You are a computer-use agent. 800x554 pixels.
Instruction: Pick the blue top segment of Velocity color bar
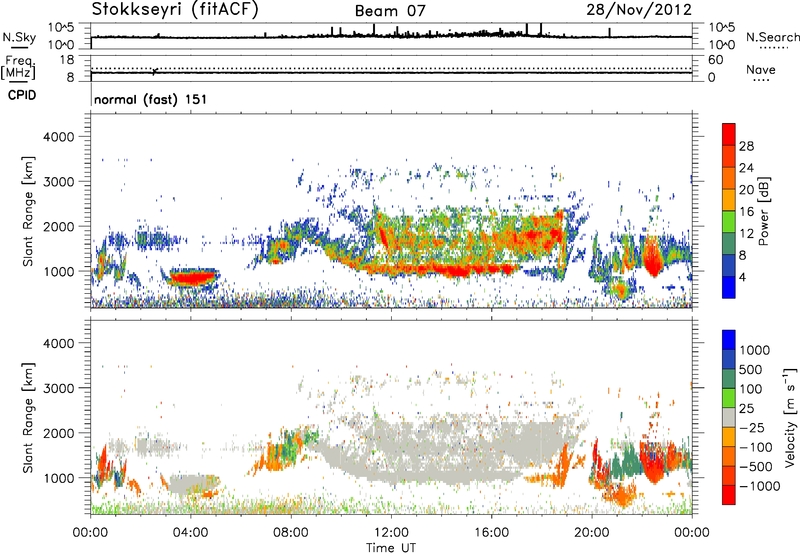pyautogui.click(x=729, y=340)
